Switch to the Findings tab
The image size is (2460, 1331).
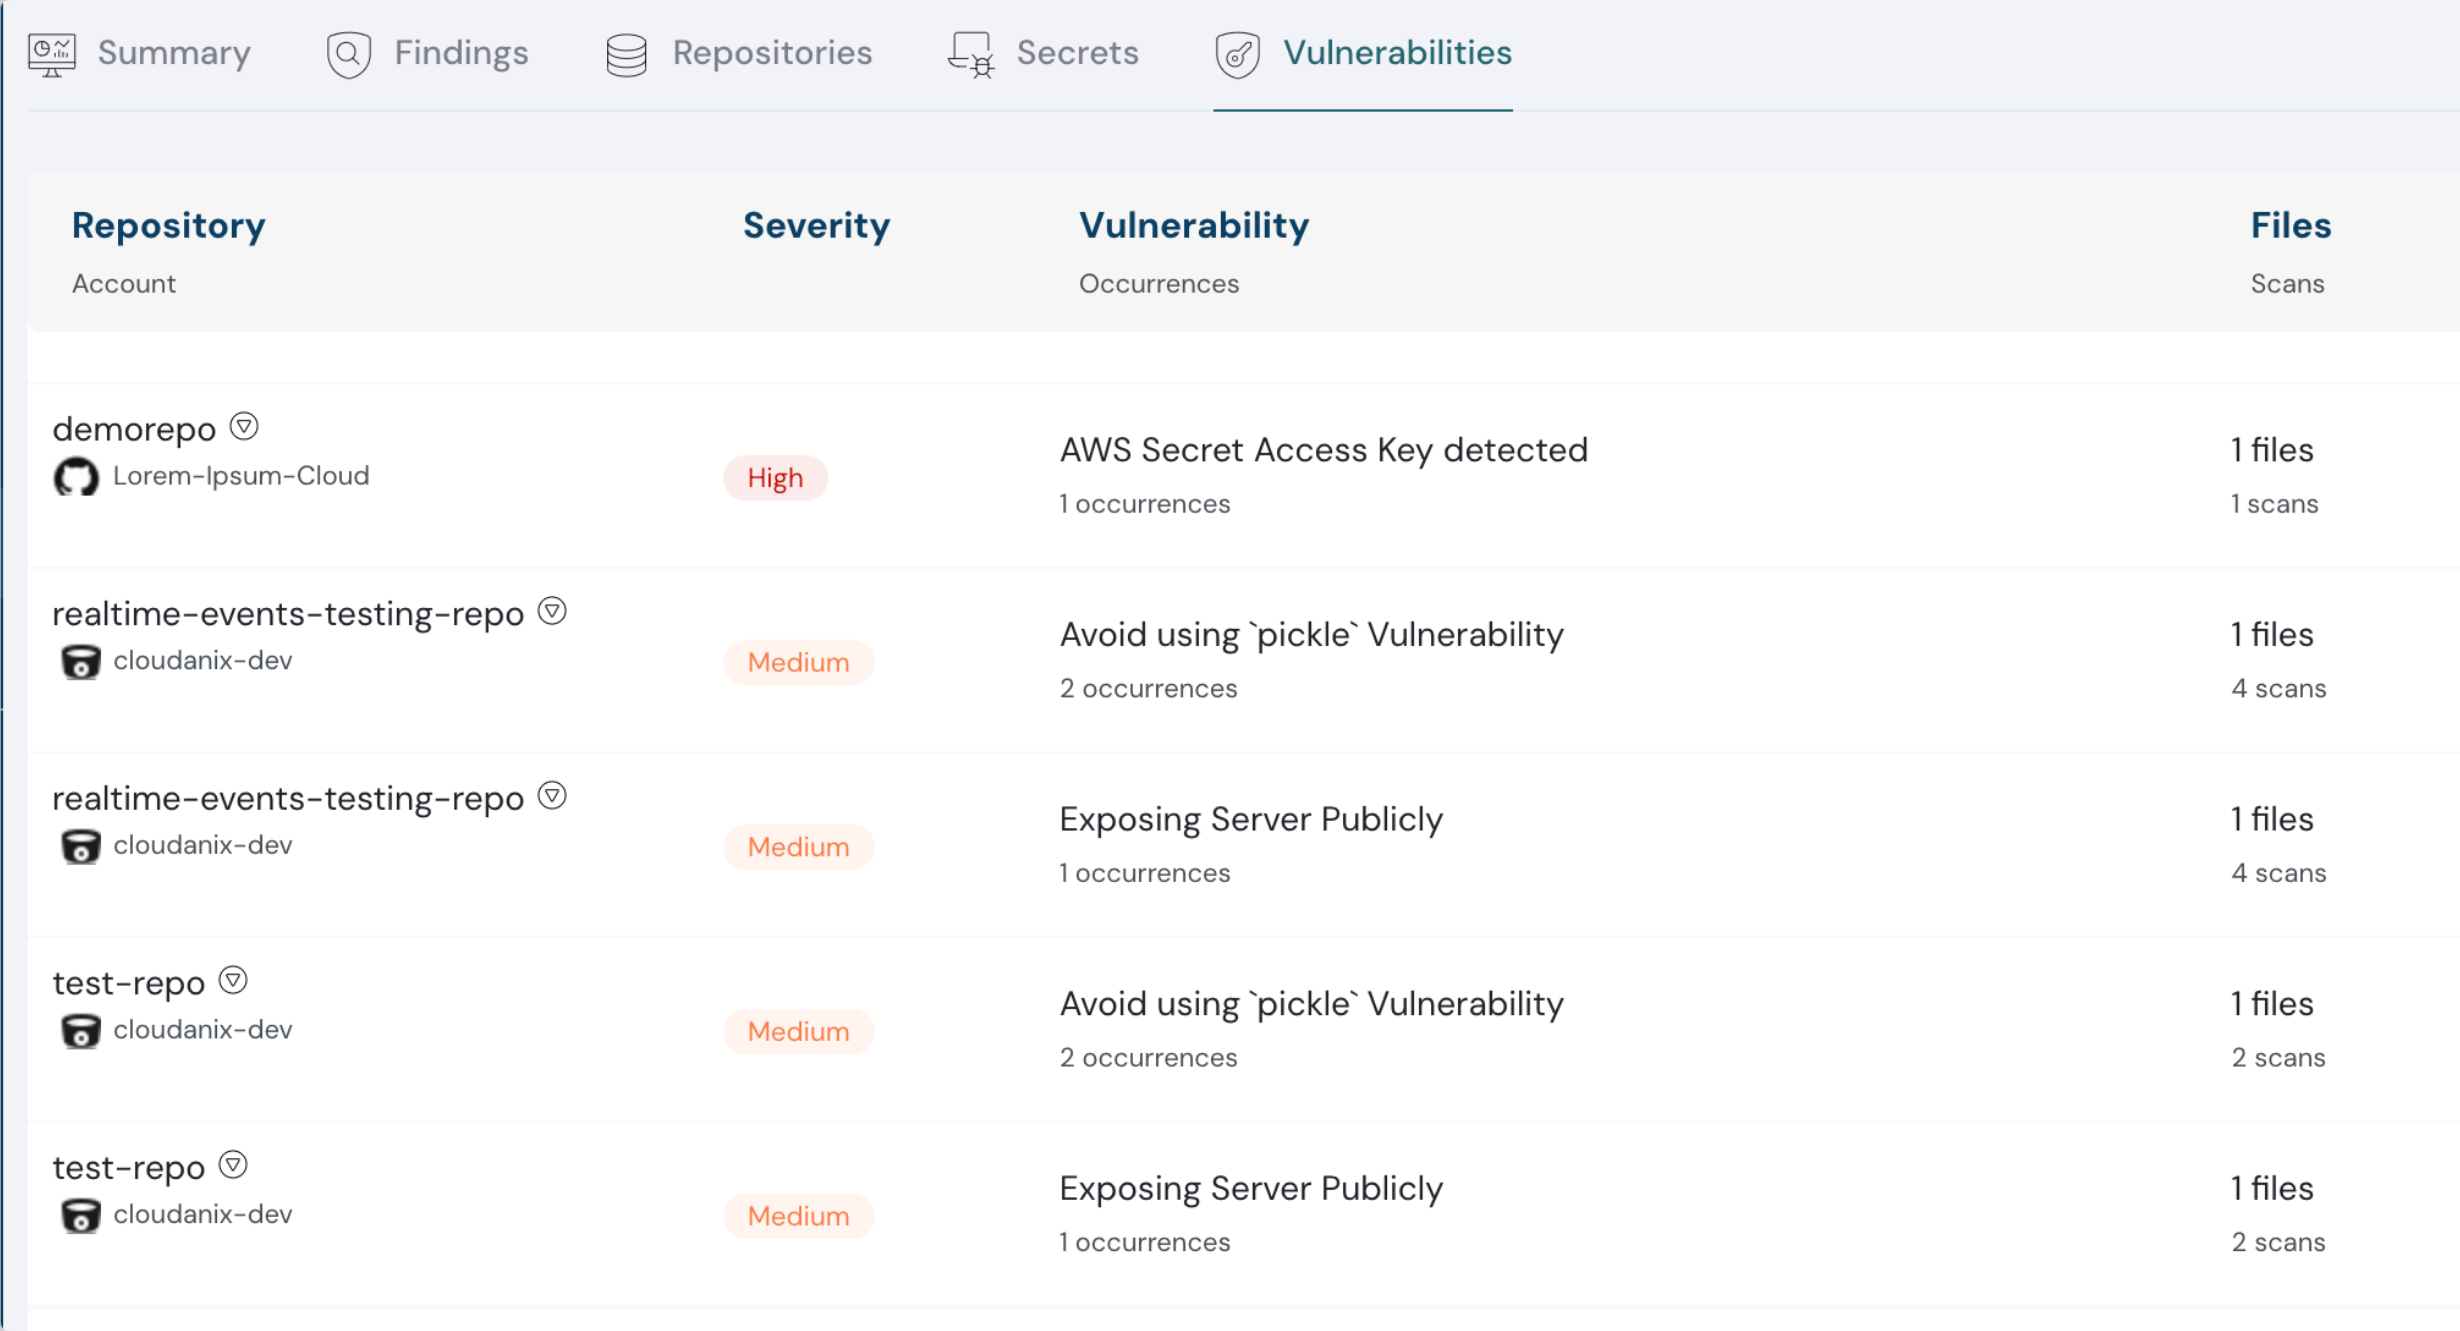pyautogui.click(x=461, y=53)
